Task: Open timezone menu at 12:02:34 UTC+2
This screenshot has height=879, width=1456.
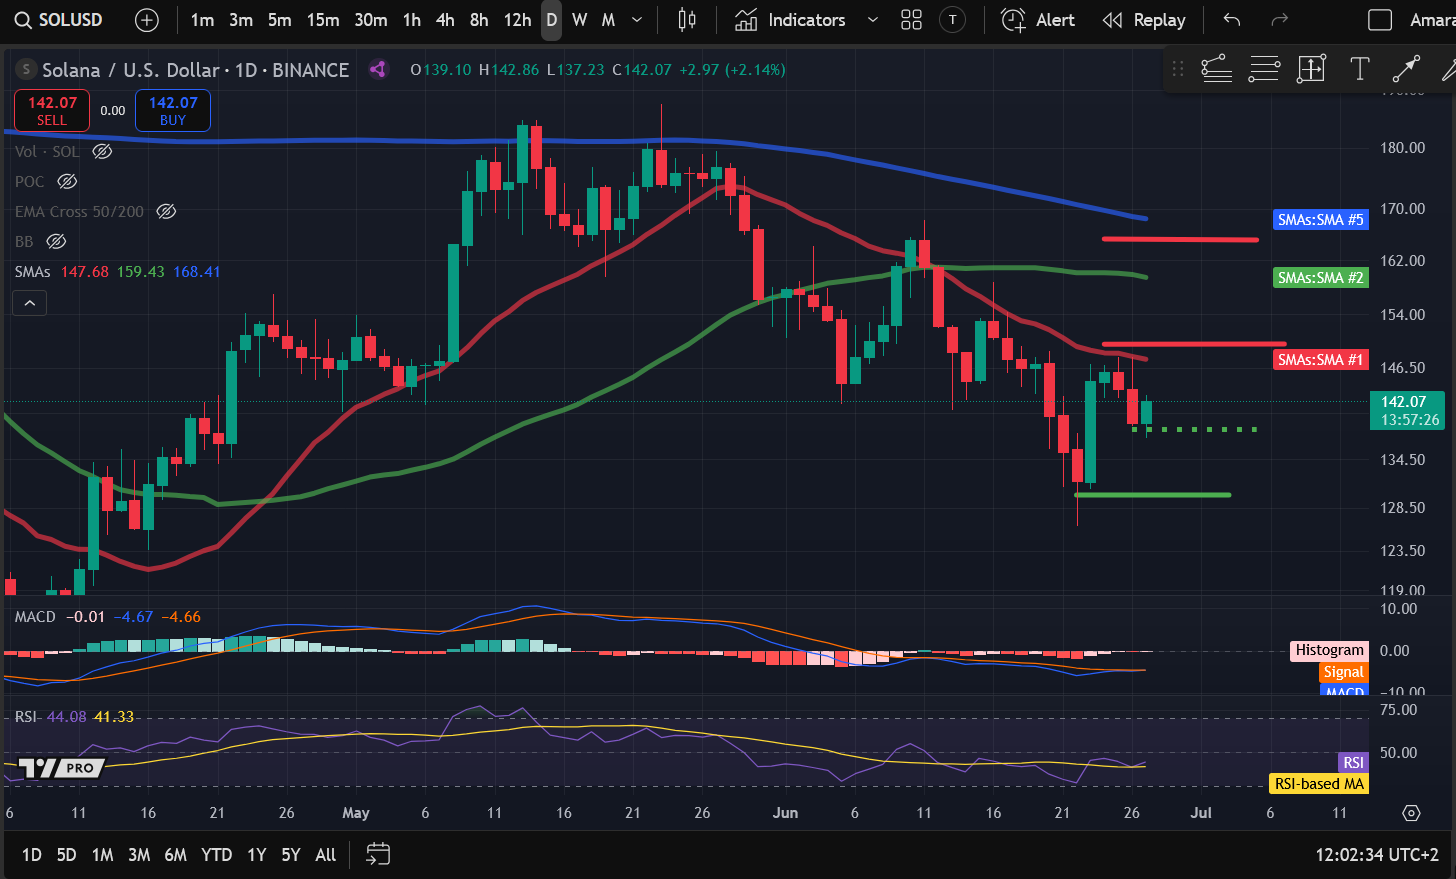Action: click(1377, 855)
